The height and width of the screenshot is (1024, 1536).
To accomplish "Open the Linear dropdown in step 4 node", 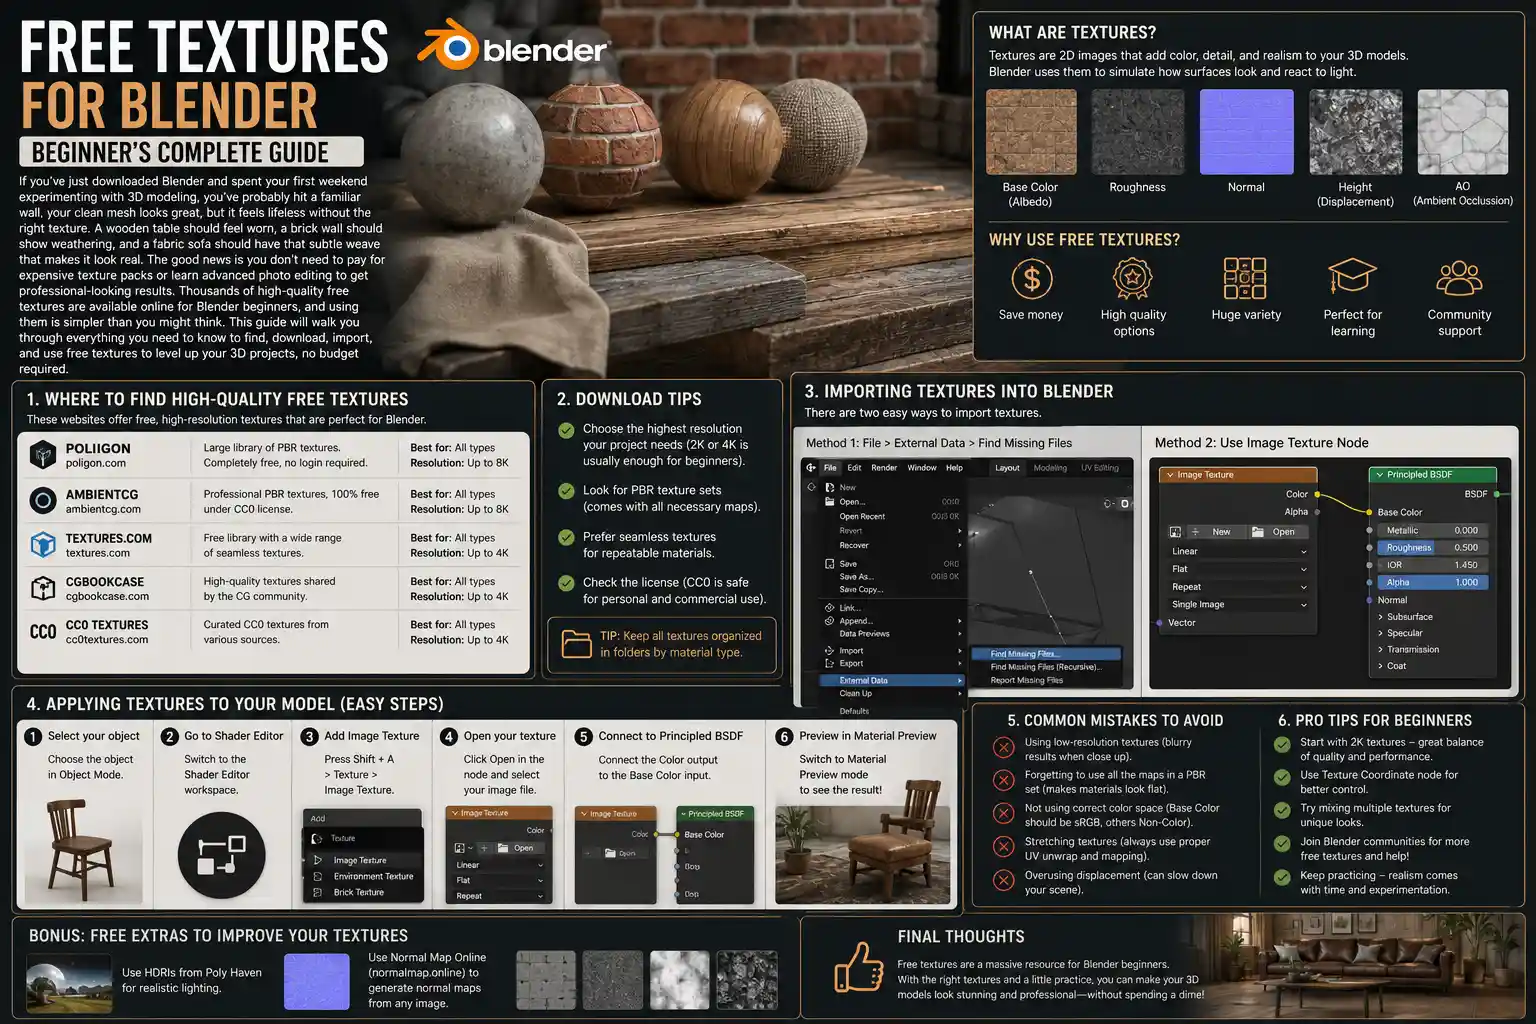I will coord(499,865).
